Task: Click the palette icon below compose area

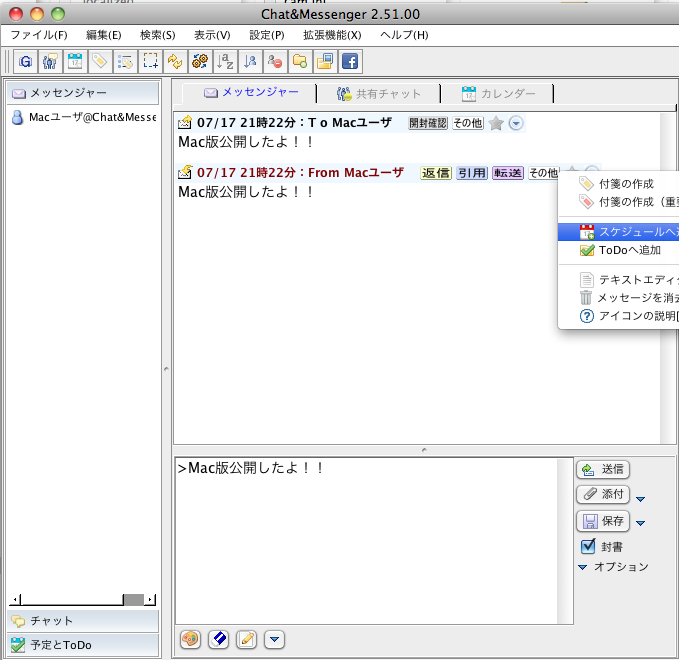Action: [190, 639]
